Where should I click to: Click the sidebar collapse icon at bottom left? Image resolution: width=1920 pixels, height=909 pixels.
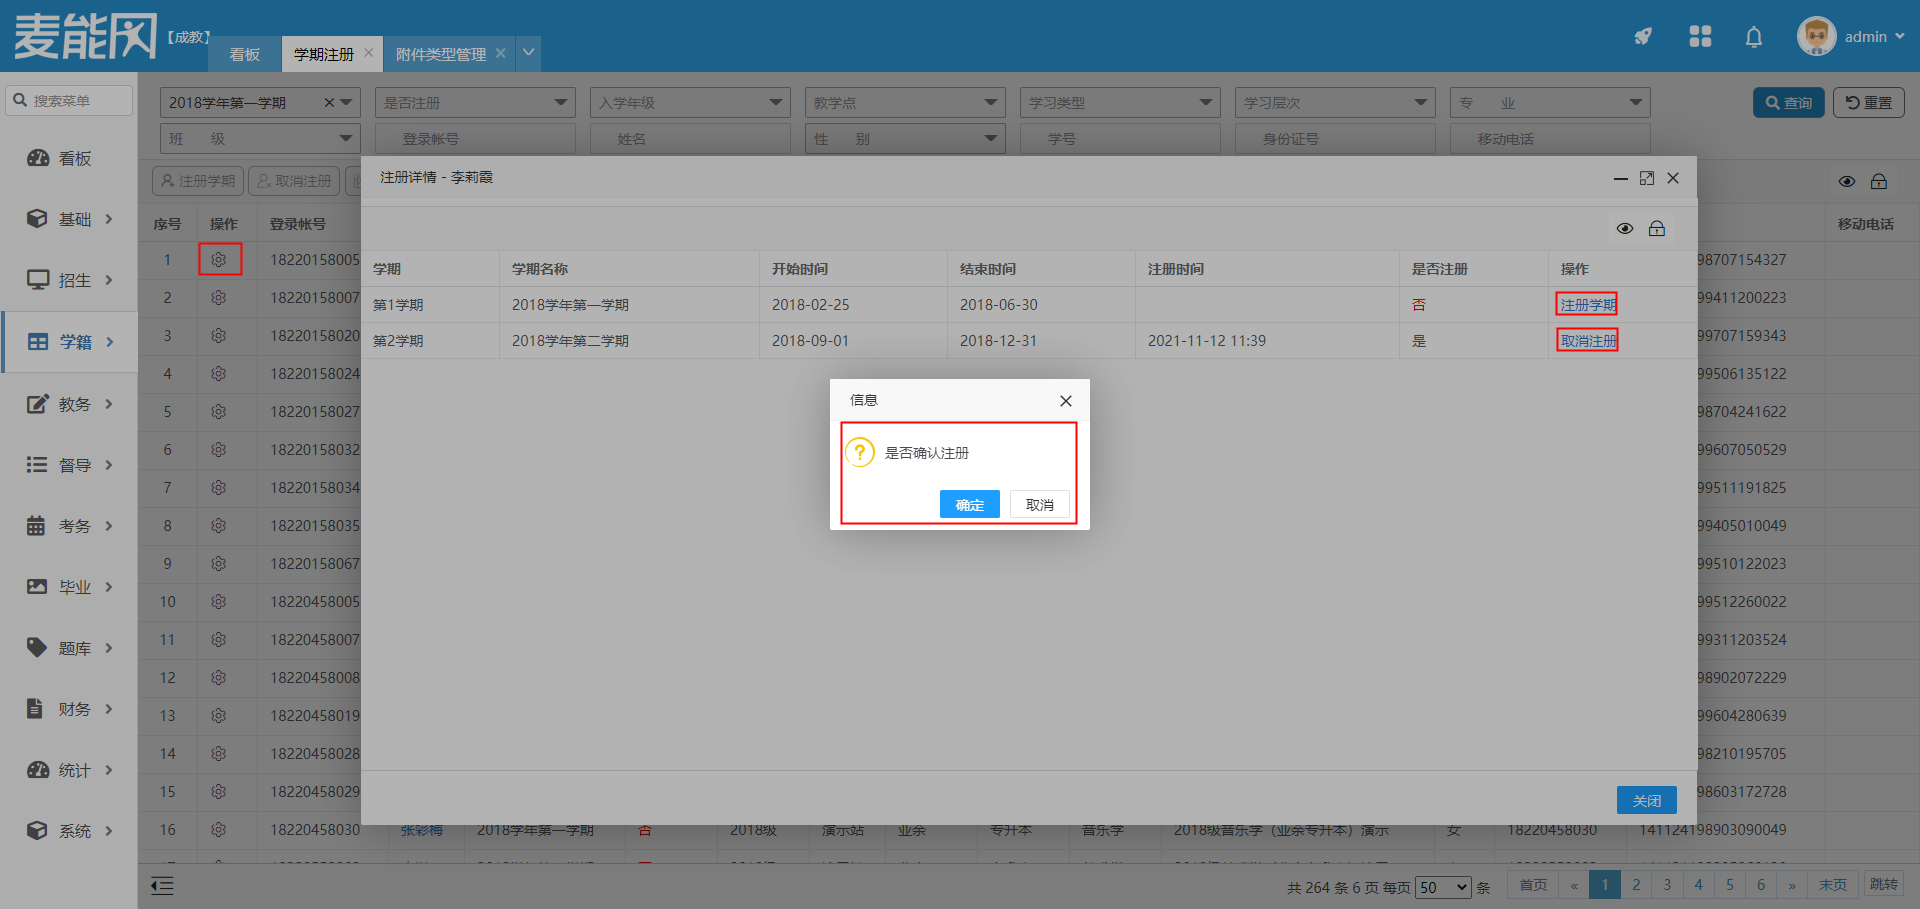(x=162, y=886)
